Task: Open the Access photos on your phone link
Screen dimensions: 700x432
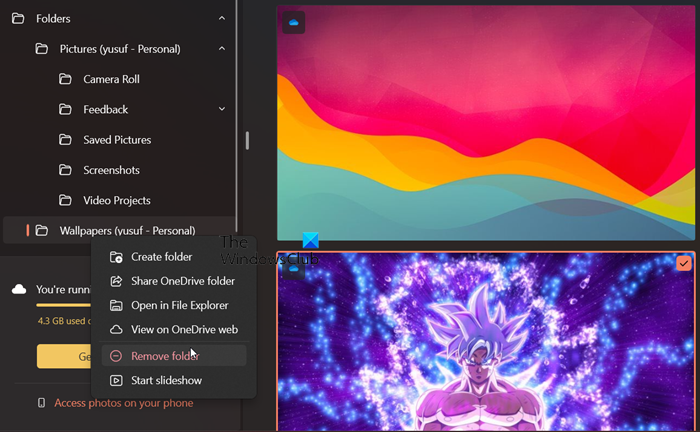Action: 124,403
